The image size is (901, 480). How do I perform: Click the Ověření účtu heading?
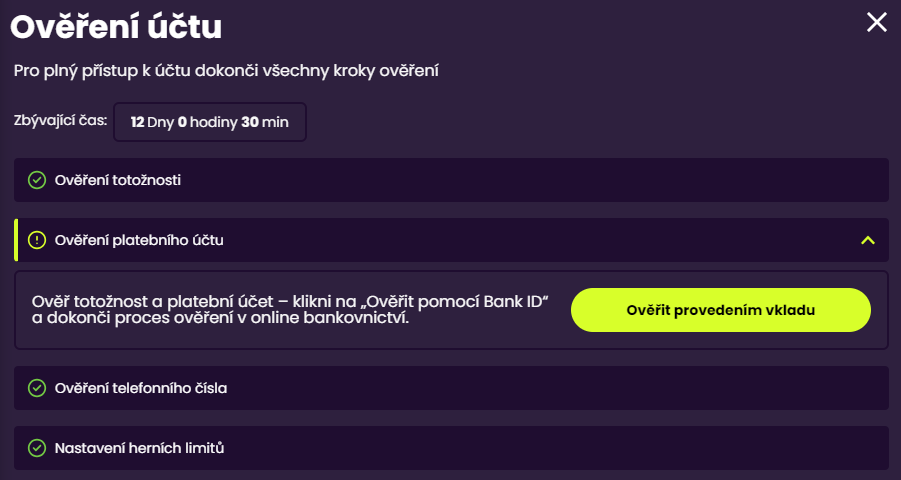pos(116,27)
